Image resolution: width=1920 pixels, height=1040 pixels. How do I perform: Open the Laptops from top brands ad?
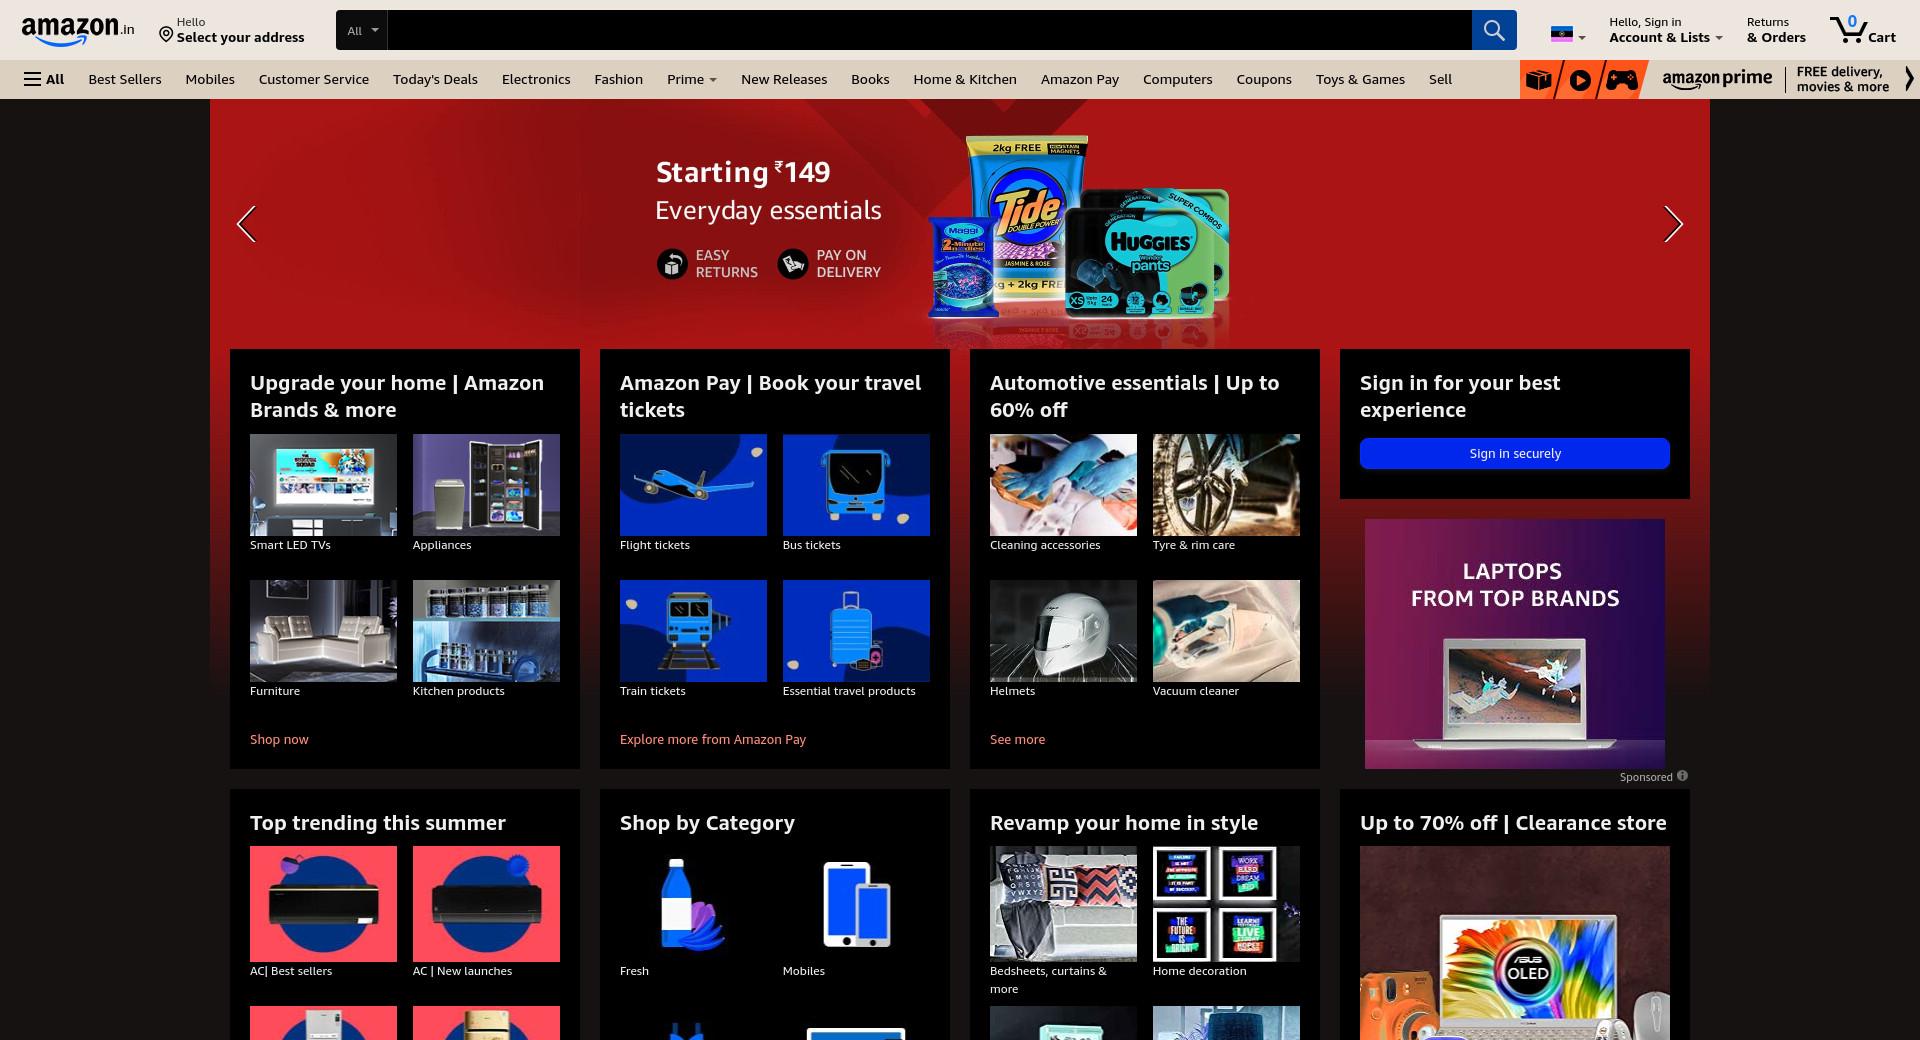(x=1515, y=643)
